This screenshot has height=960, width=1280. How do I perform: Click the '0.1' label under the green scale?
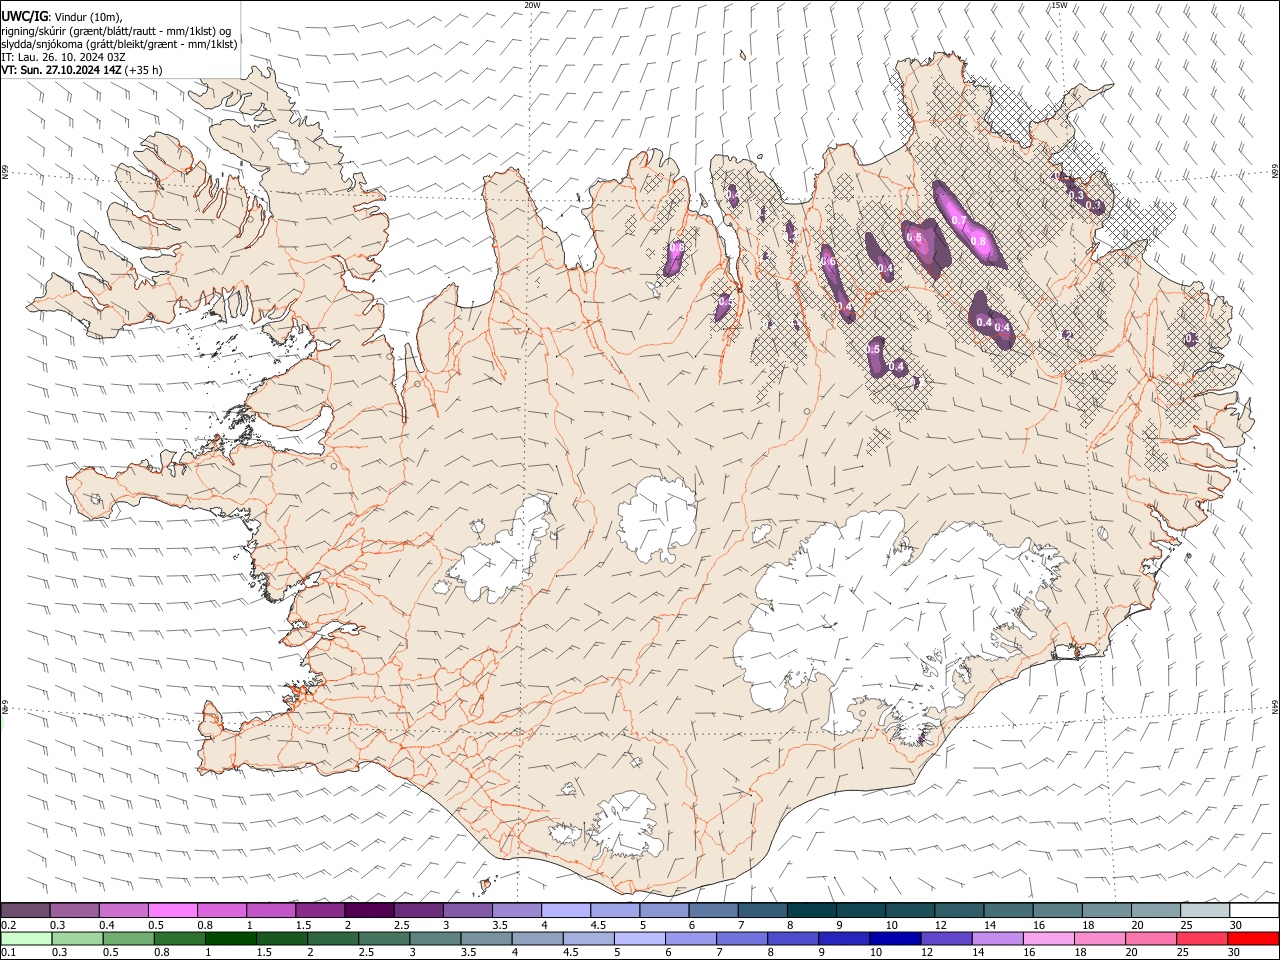coord(8,952)
